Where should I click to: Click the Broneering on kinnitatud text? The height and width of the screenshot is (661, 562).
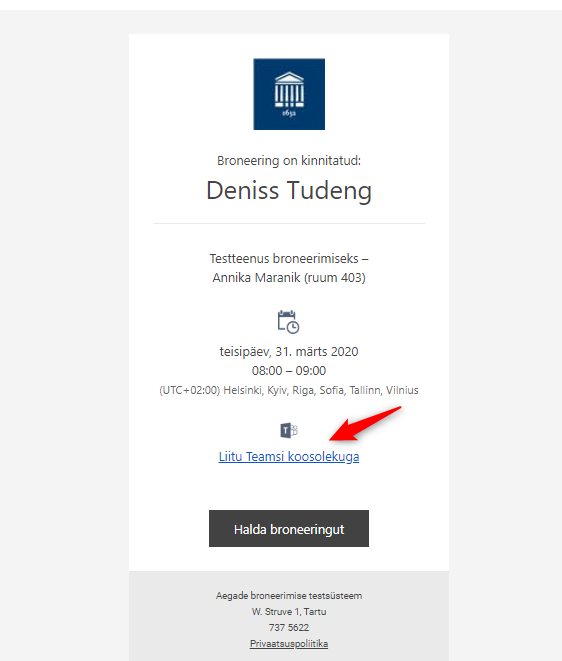tap(289, 161)
